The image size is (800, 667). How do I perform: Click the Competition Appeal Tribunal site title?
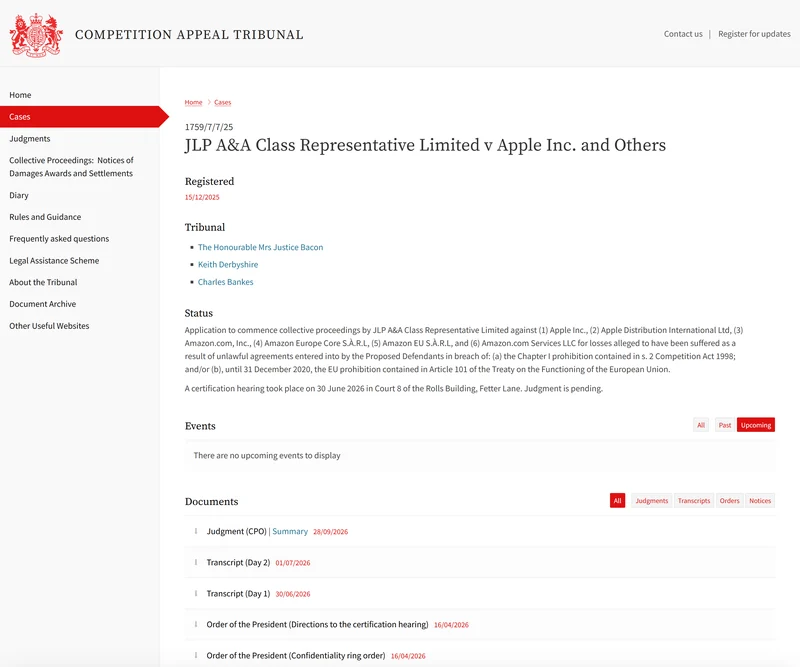coord(189,35)
